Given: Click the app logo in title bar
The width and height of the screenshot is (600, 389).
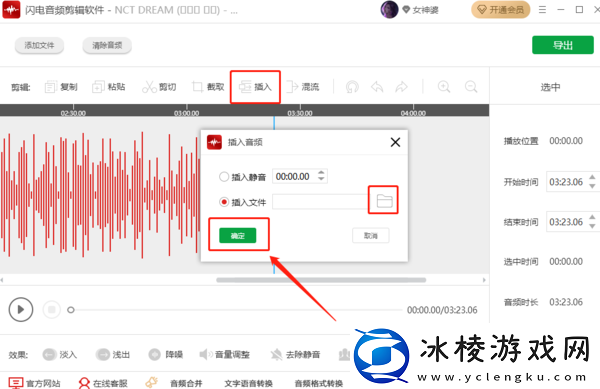Looking at the screenshot, I should click(x=11, y=10).
